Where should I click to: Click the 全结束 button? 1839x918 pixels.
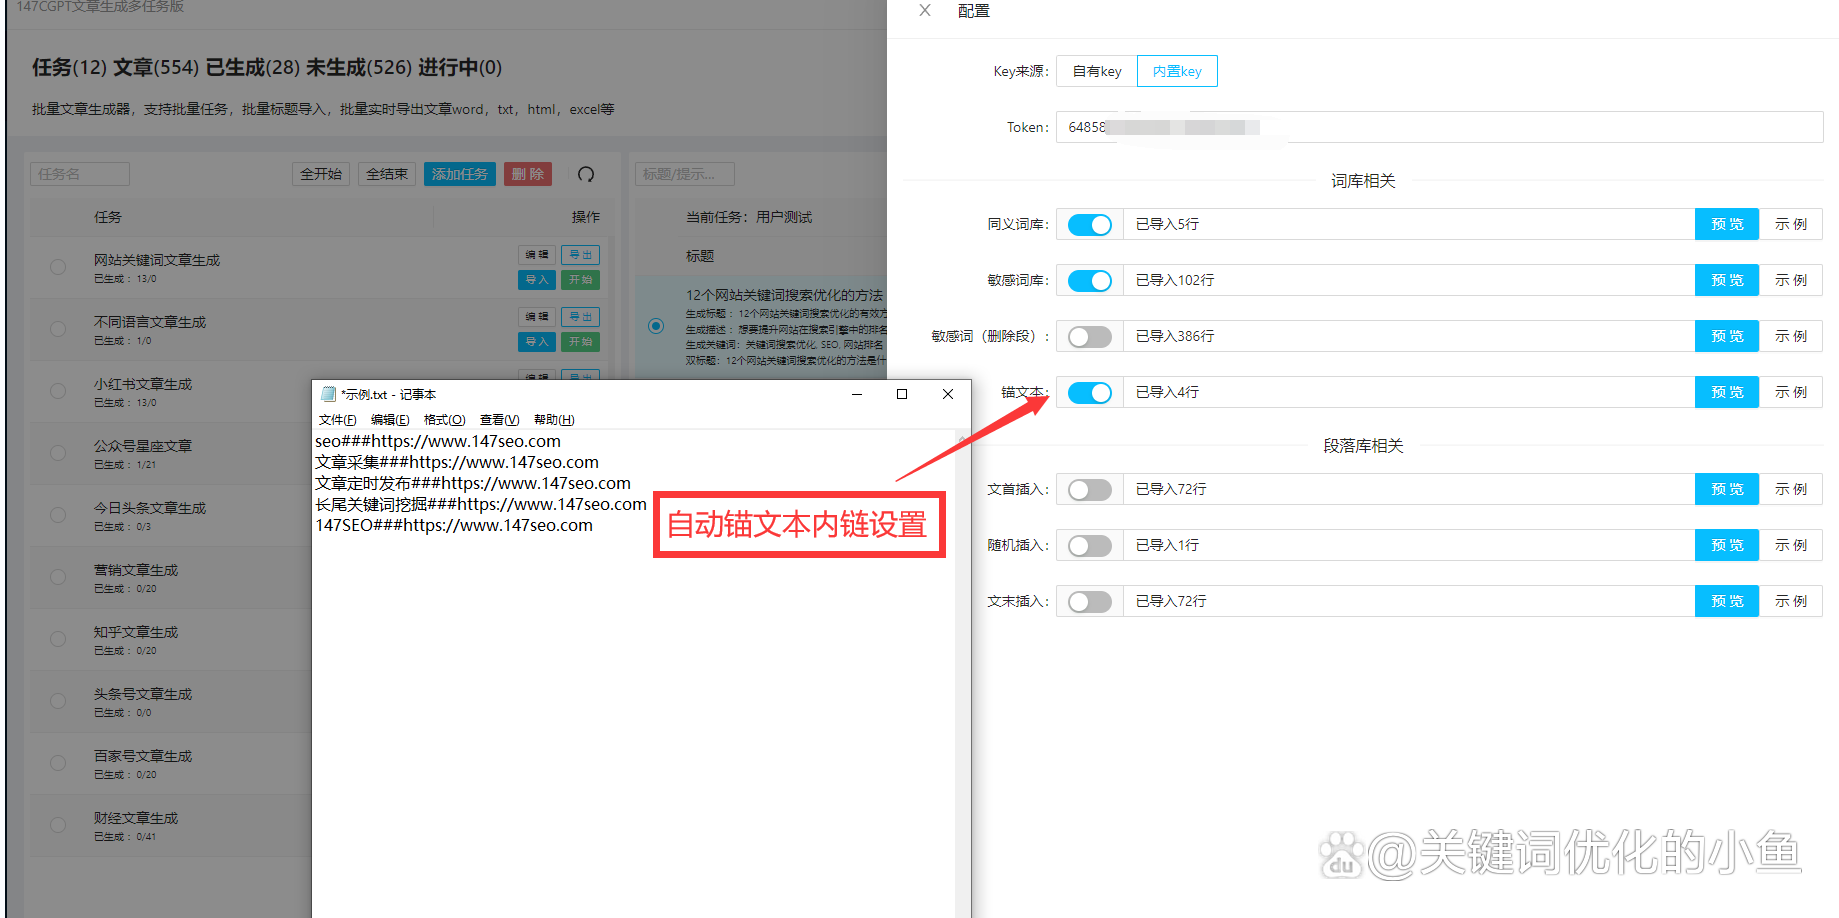386,174
